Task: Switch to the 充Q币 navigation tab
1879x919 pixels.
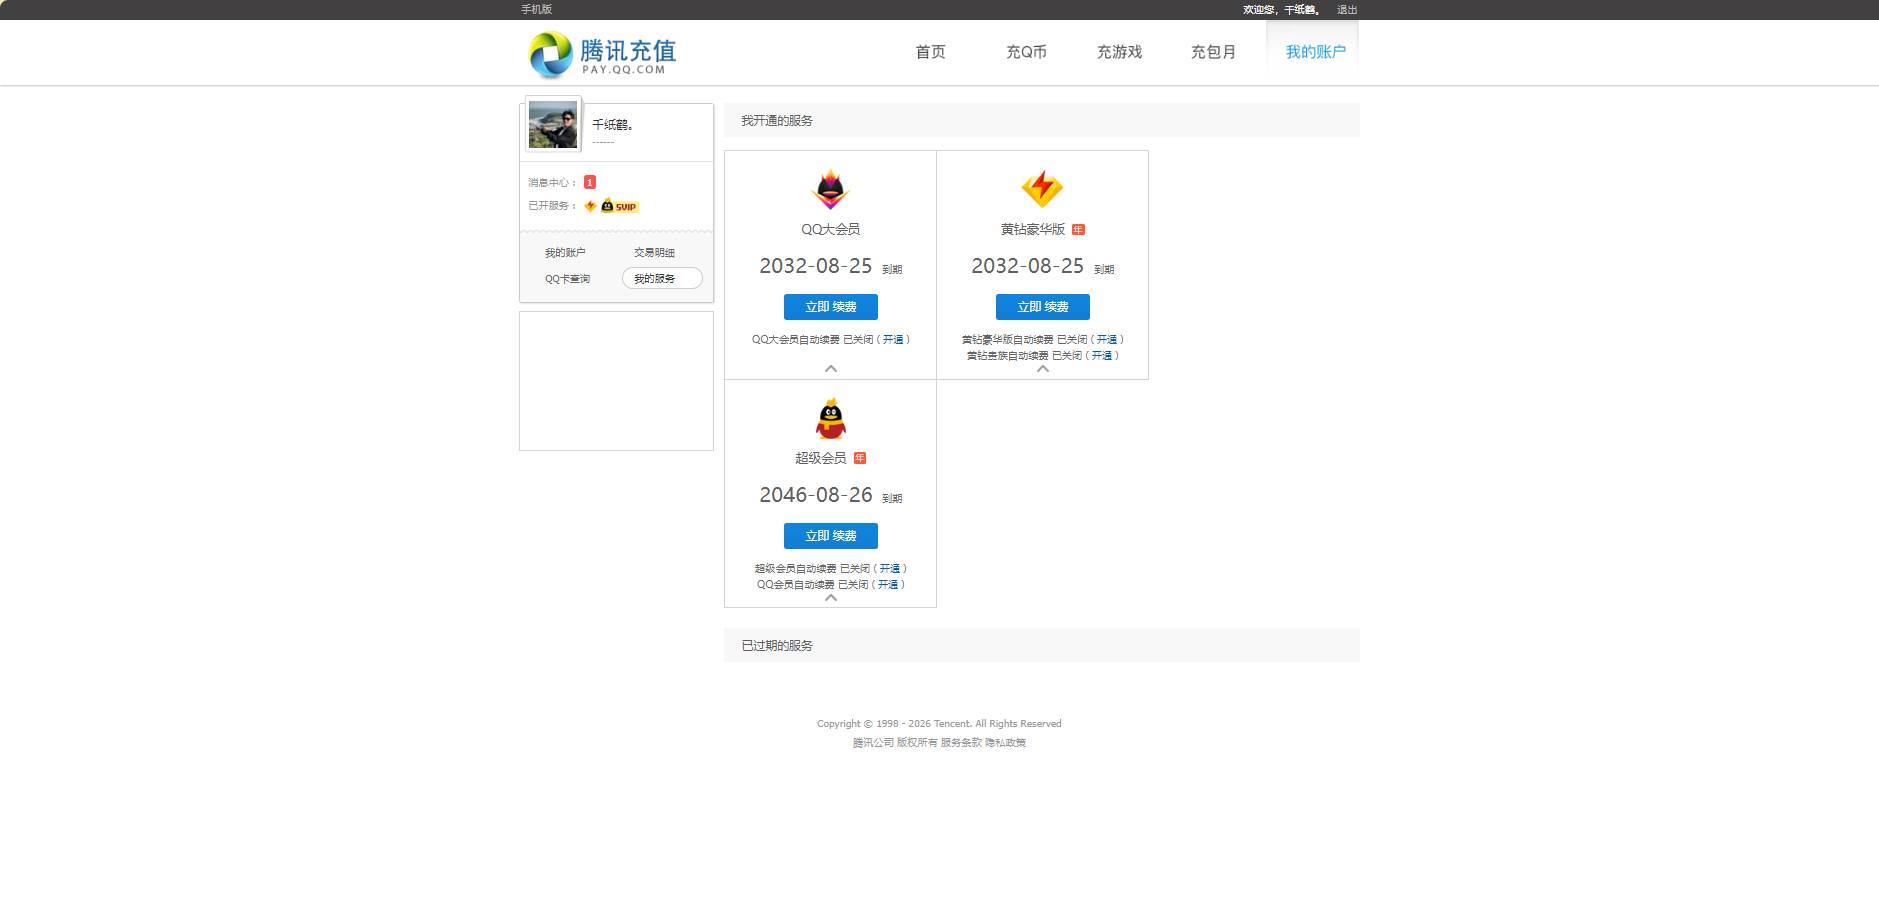Action: click(1026, 52)
